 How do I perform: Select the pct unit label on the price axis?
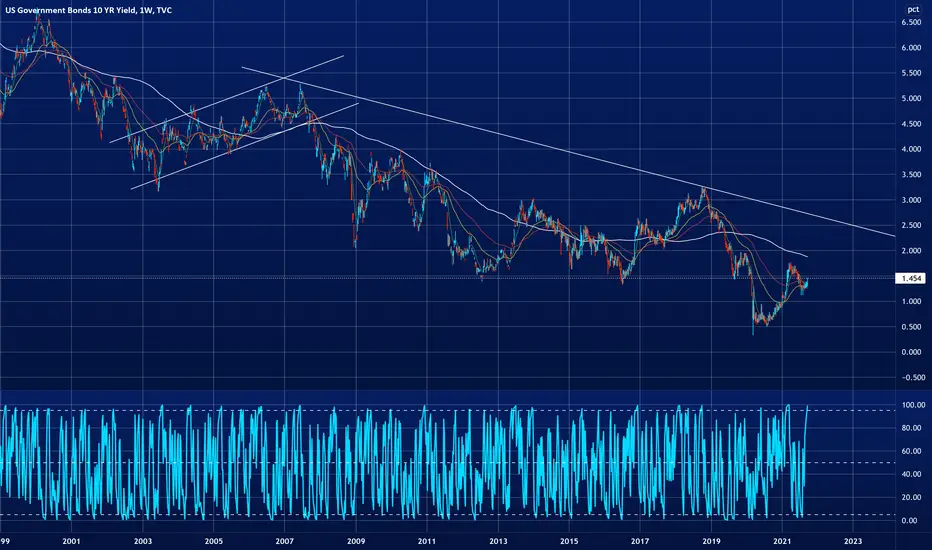913,9
